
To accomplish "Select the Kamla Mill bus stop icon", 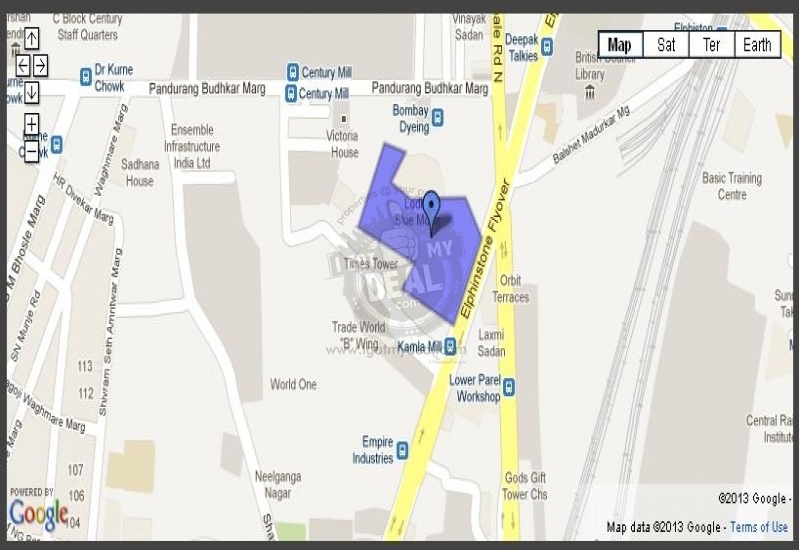I will [x=449, y=346].
